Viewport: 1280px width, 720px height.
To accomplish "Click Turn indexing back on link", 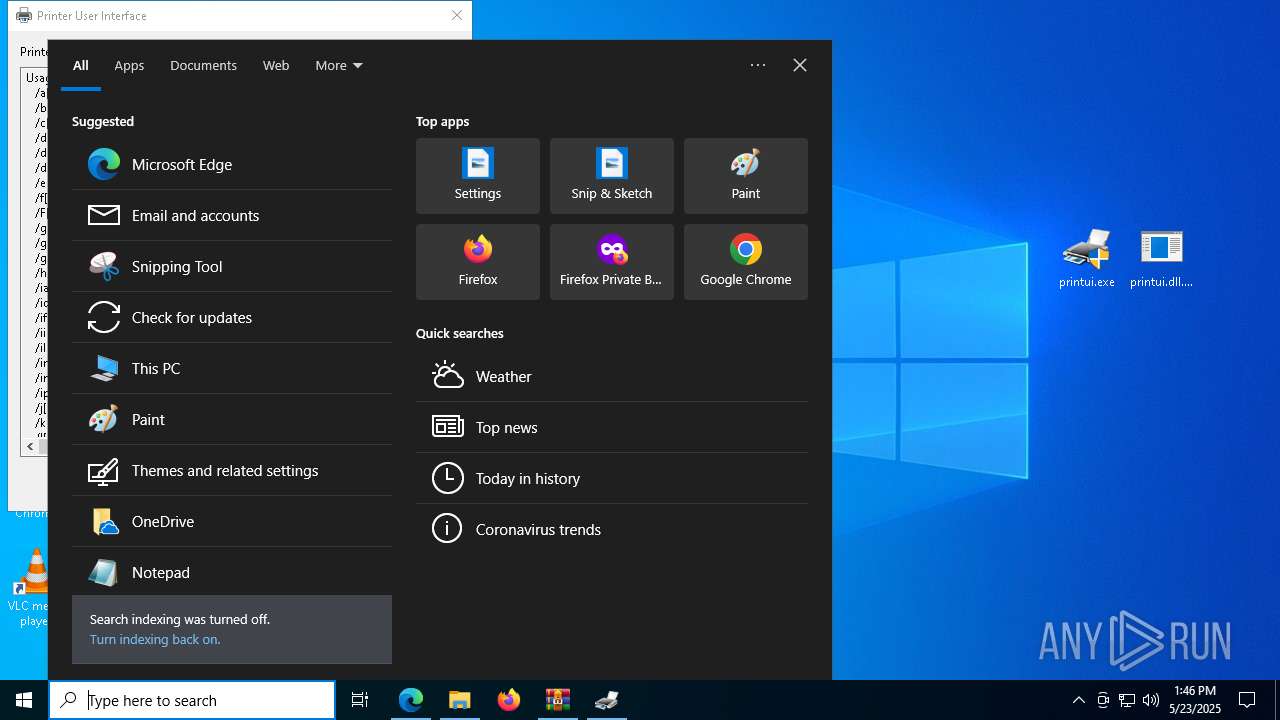I will tap(155, 639).
